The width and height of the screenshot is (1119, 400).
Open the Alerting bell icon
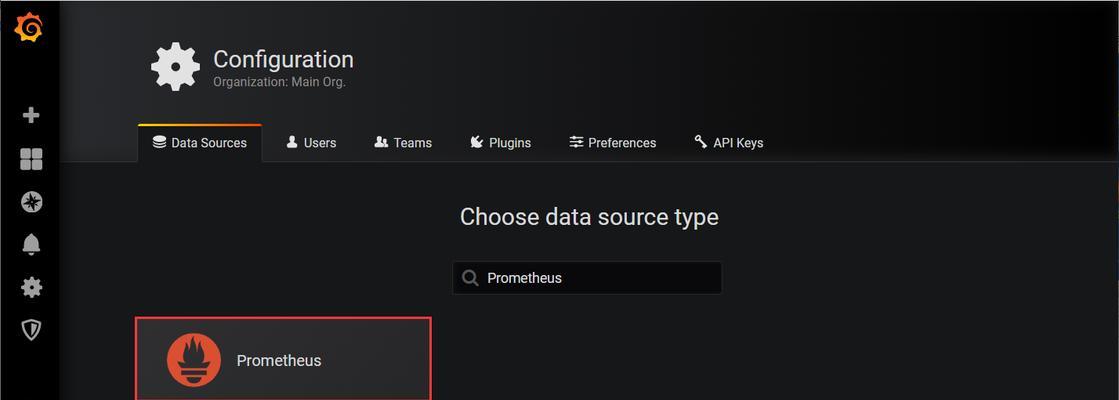coord(31,245)
